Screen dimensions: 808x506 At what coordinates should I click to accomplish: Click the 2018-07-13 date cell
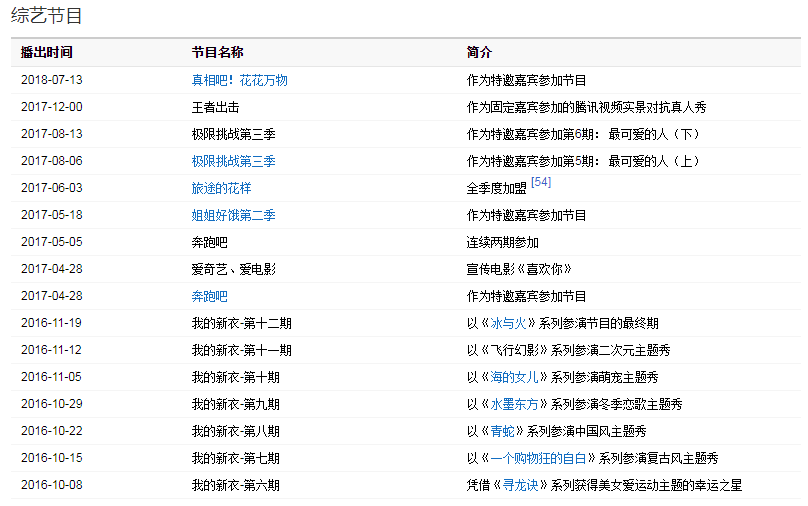click(x=51, y=80)
